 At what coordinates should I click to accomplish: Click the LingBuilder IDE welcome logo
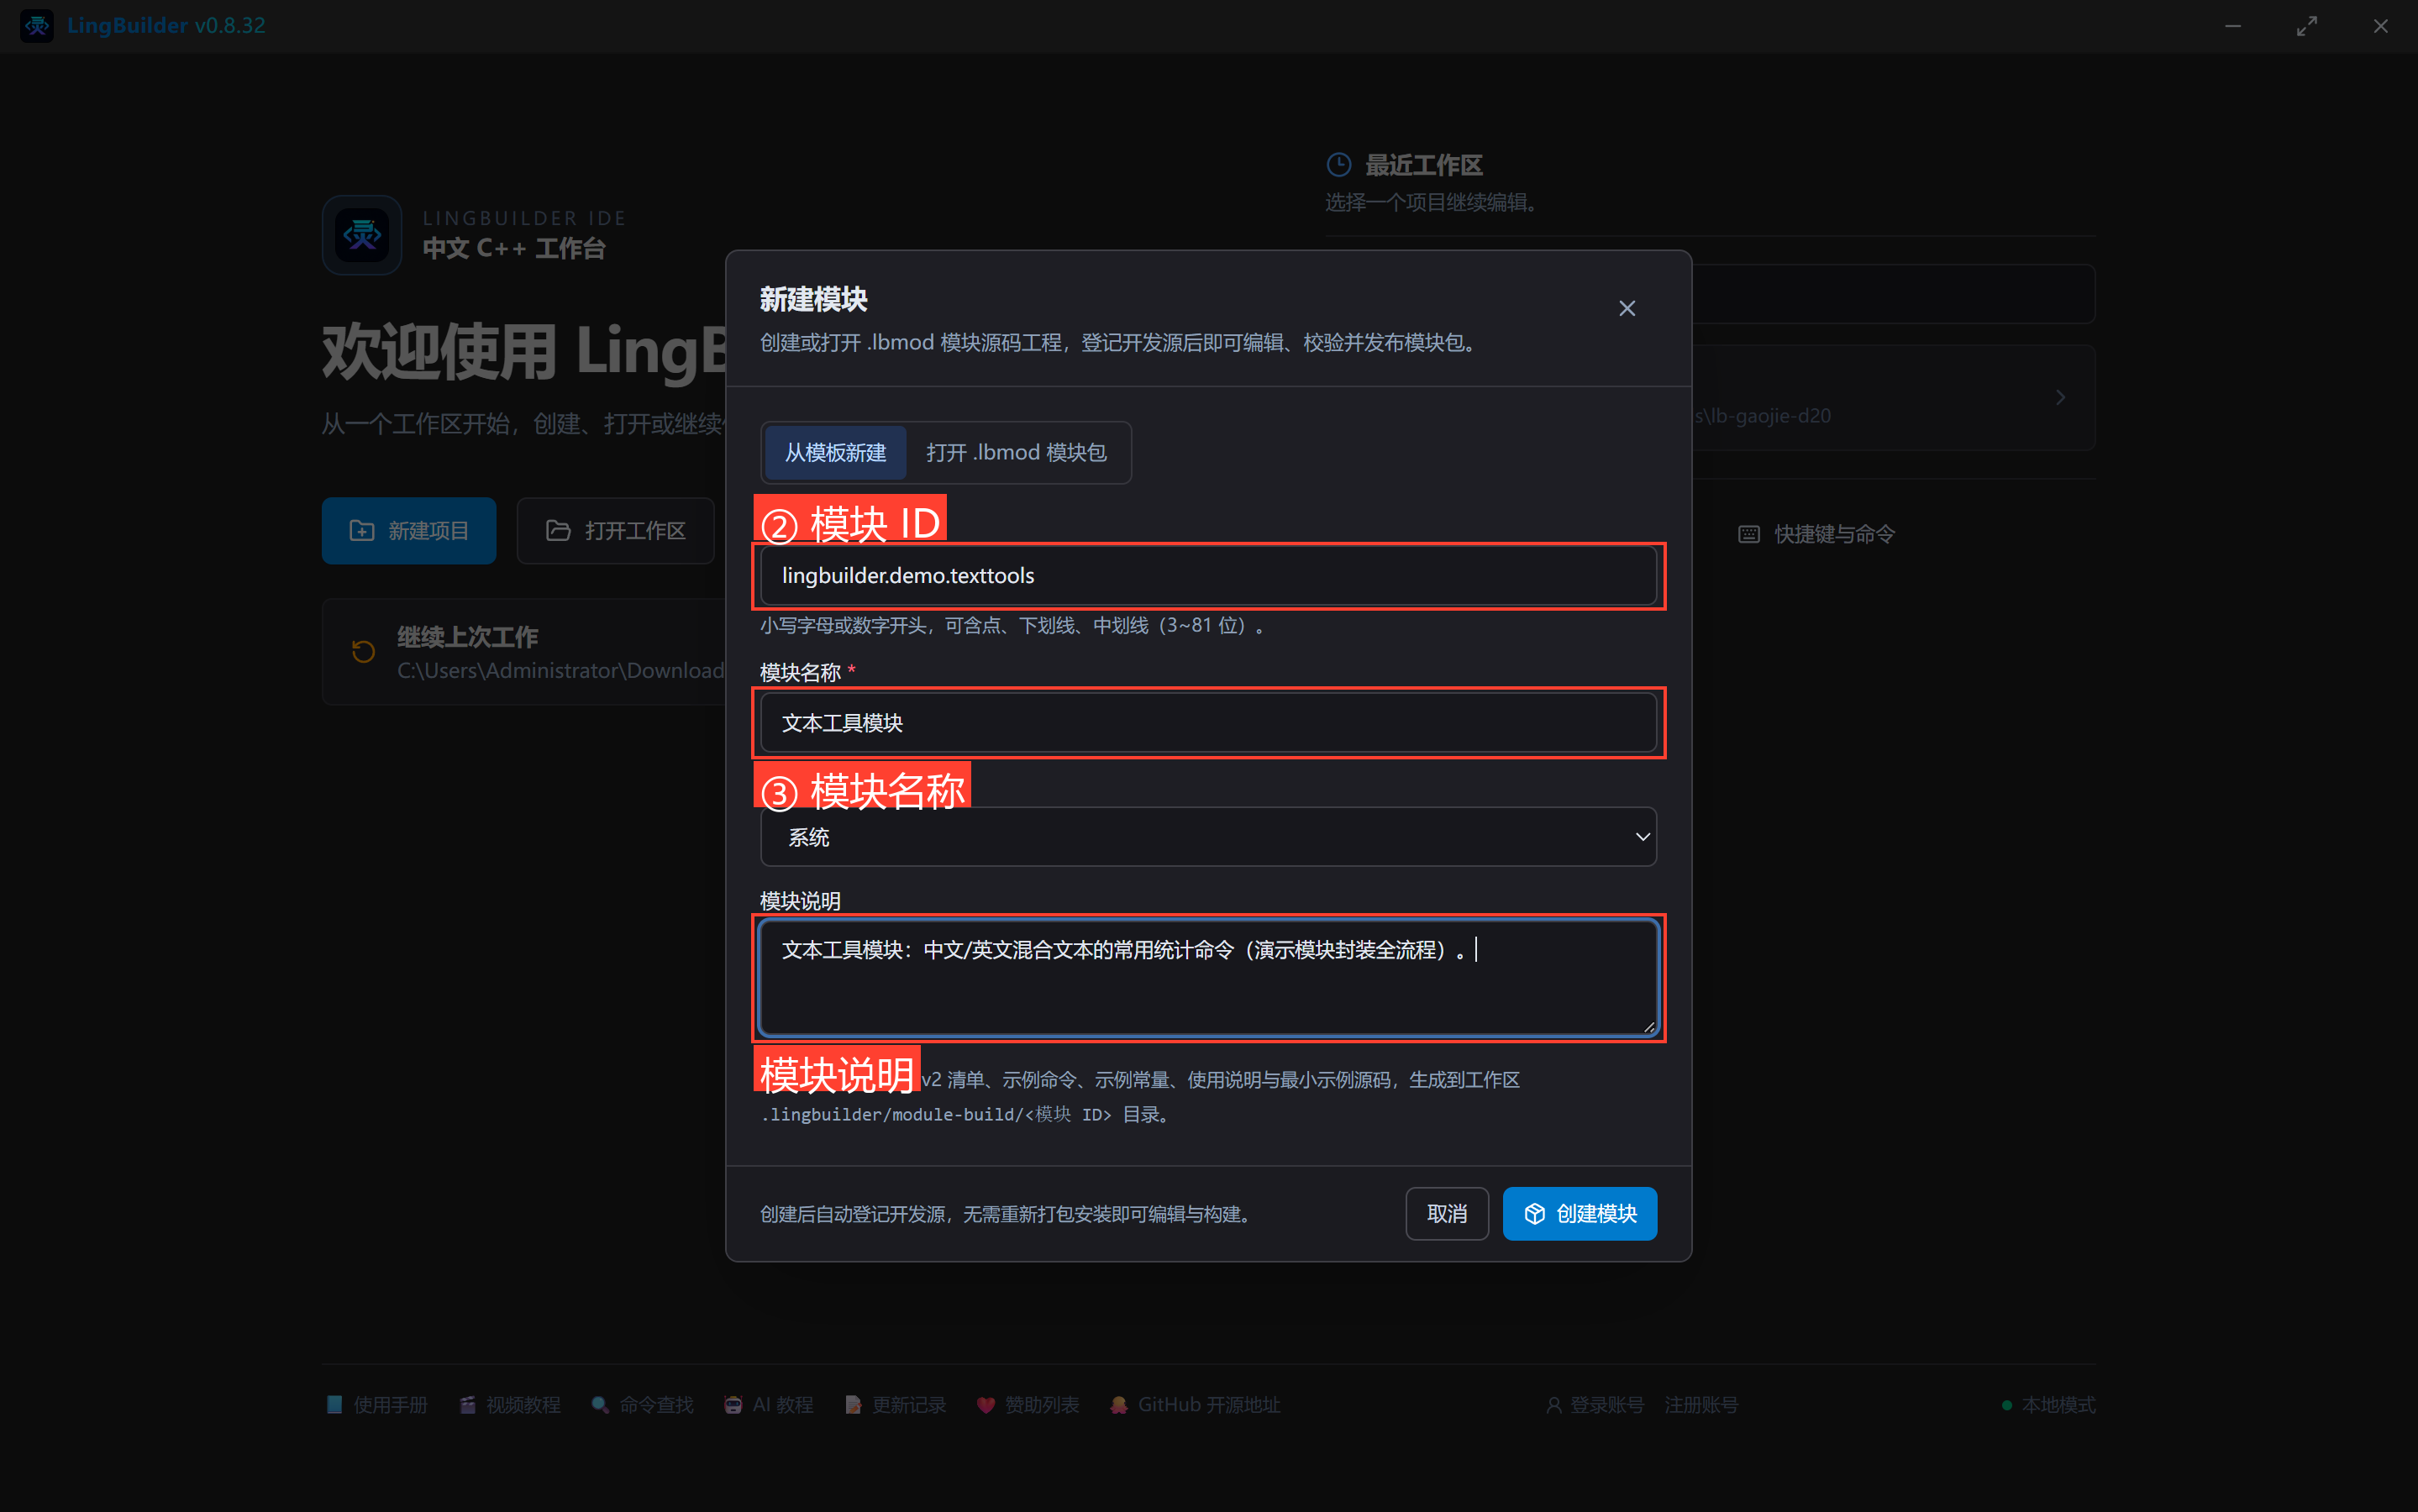coord(362,235)
